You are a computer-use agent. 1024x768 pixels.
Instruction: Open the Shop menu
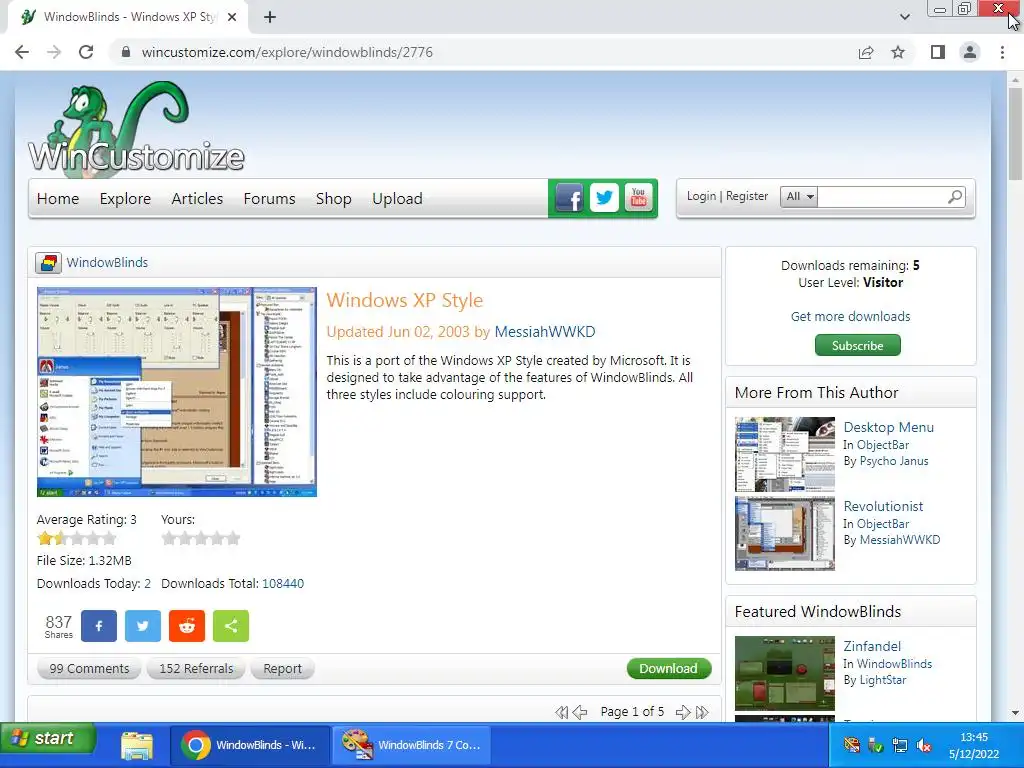coord(333,199)
